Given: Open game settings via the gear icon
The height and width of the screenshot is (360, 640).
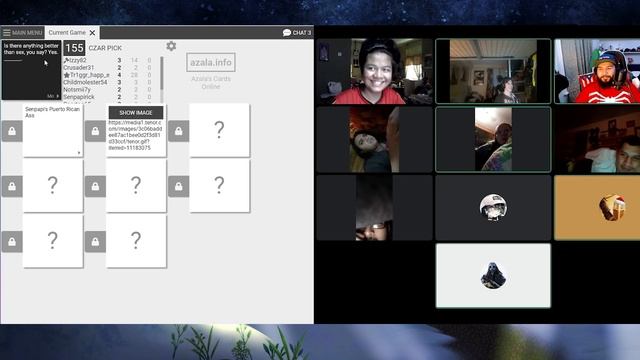Looking at the screenshot, I should [x=171, y=46].
